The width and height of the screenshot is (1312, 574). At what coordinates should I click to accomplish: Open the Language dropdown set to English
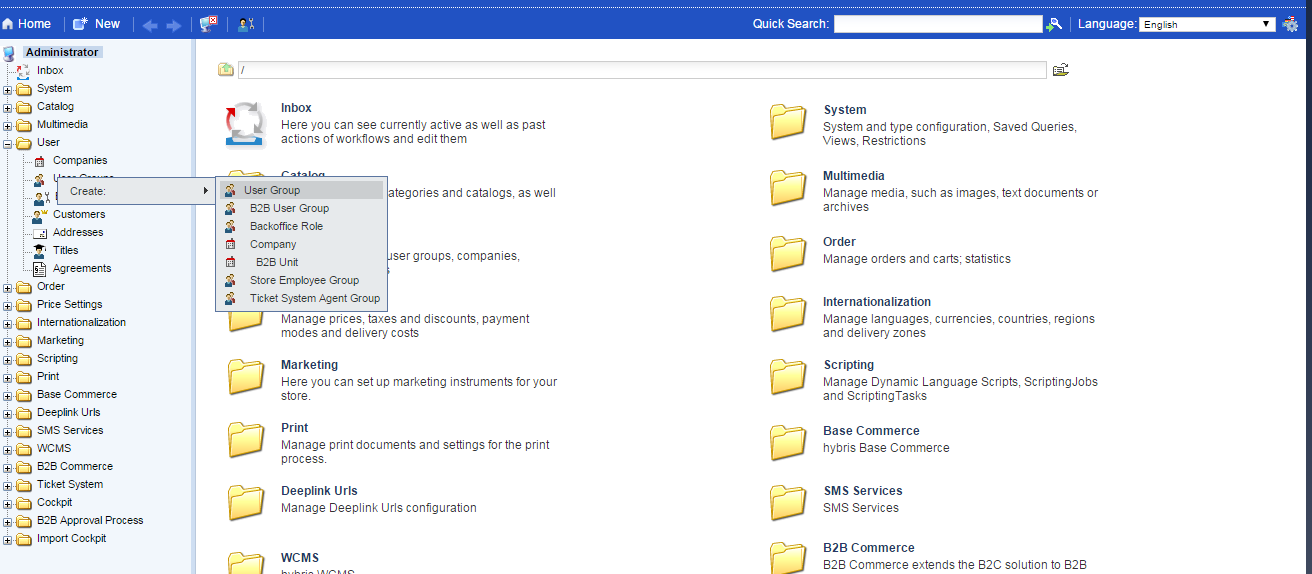tap(1207, 24)
